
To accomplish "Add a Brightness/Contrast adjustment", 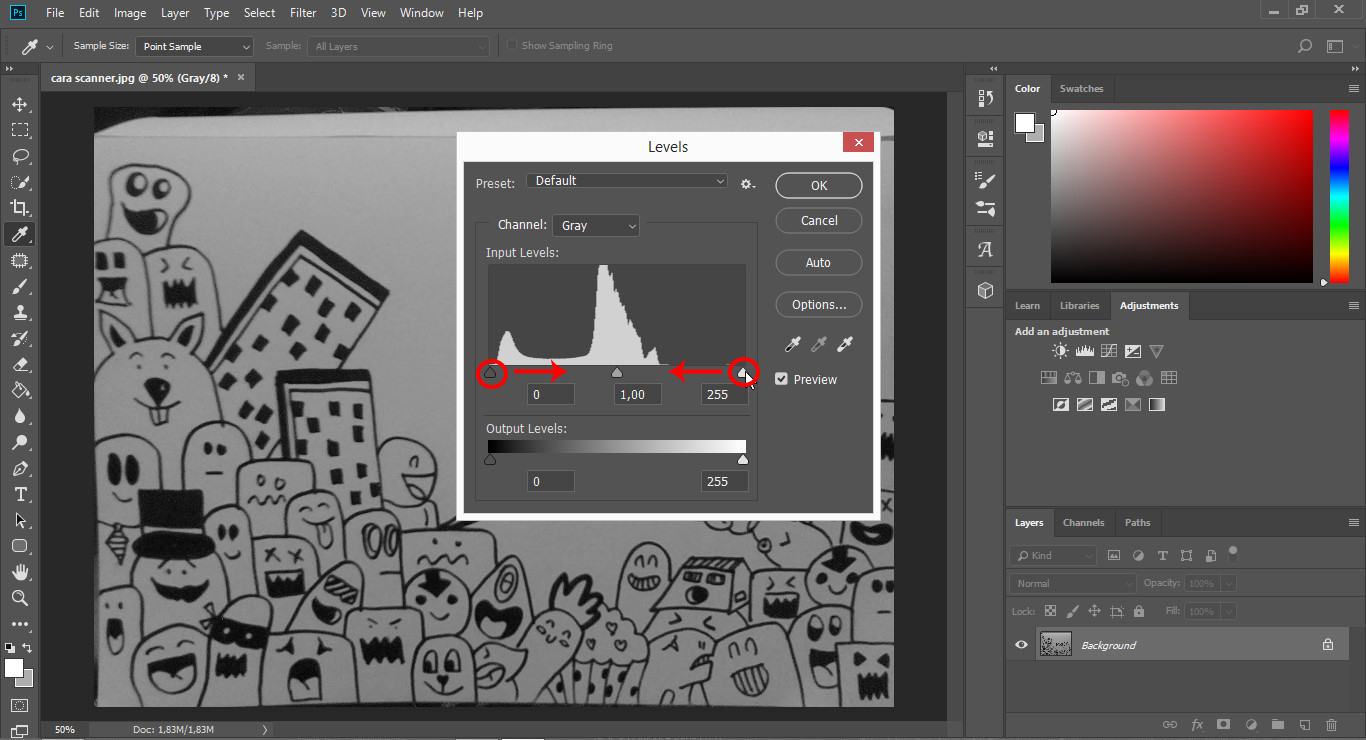I will pyautogui.click(x=1060, y=351).
